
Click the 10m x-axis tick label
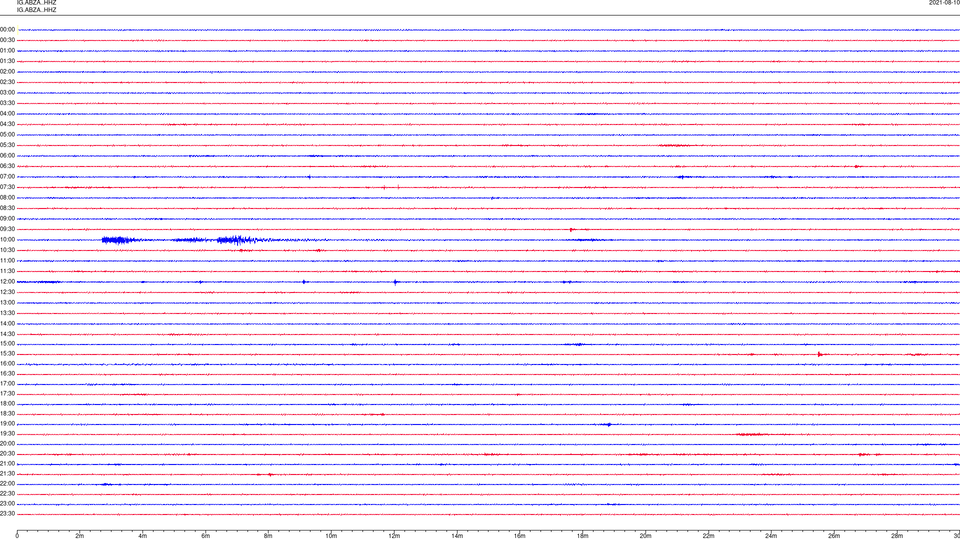tap(331, 536)
